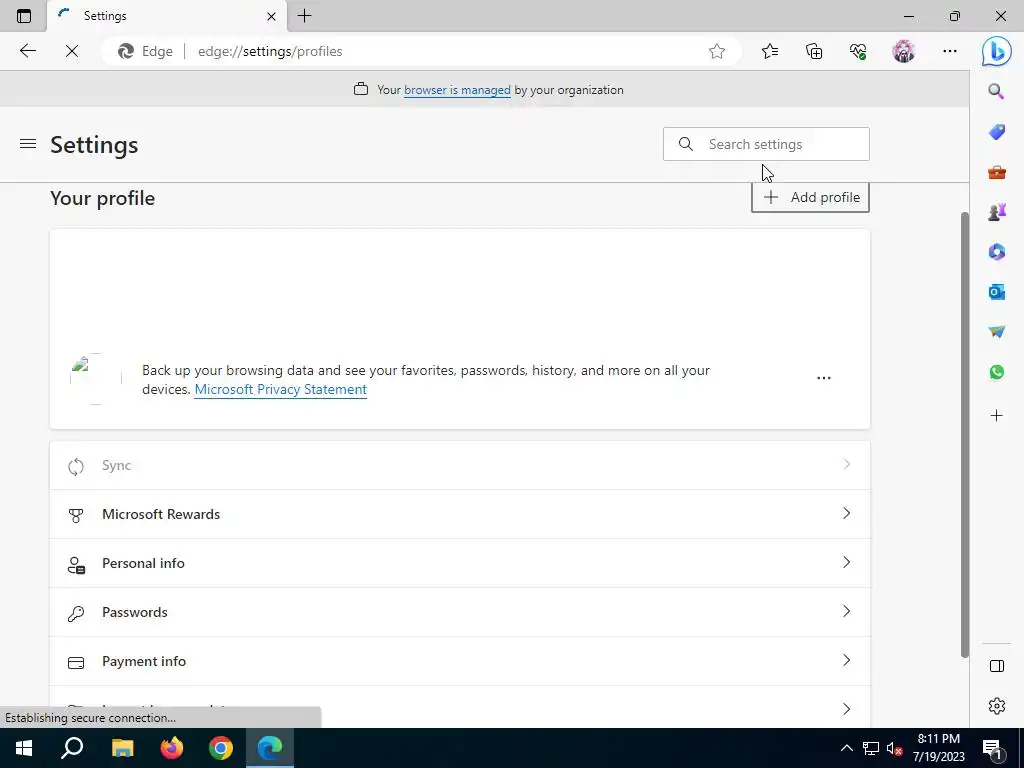Show hidden tray icons arrow

point(846,748)
